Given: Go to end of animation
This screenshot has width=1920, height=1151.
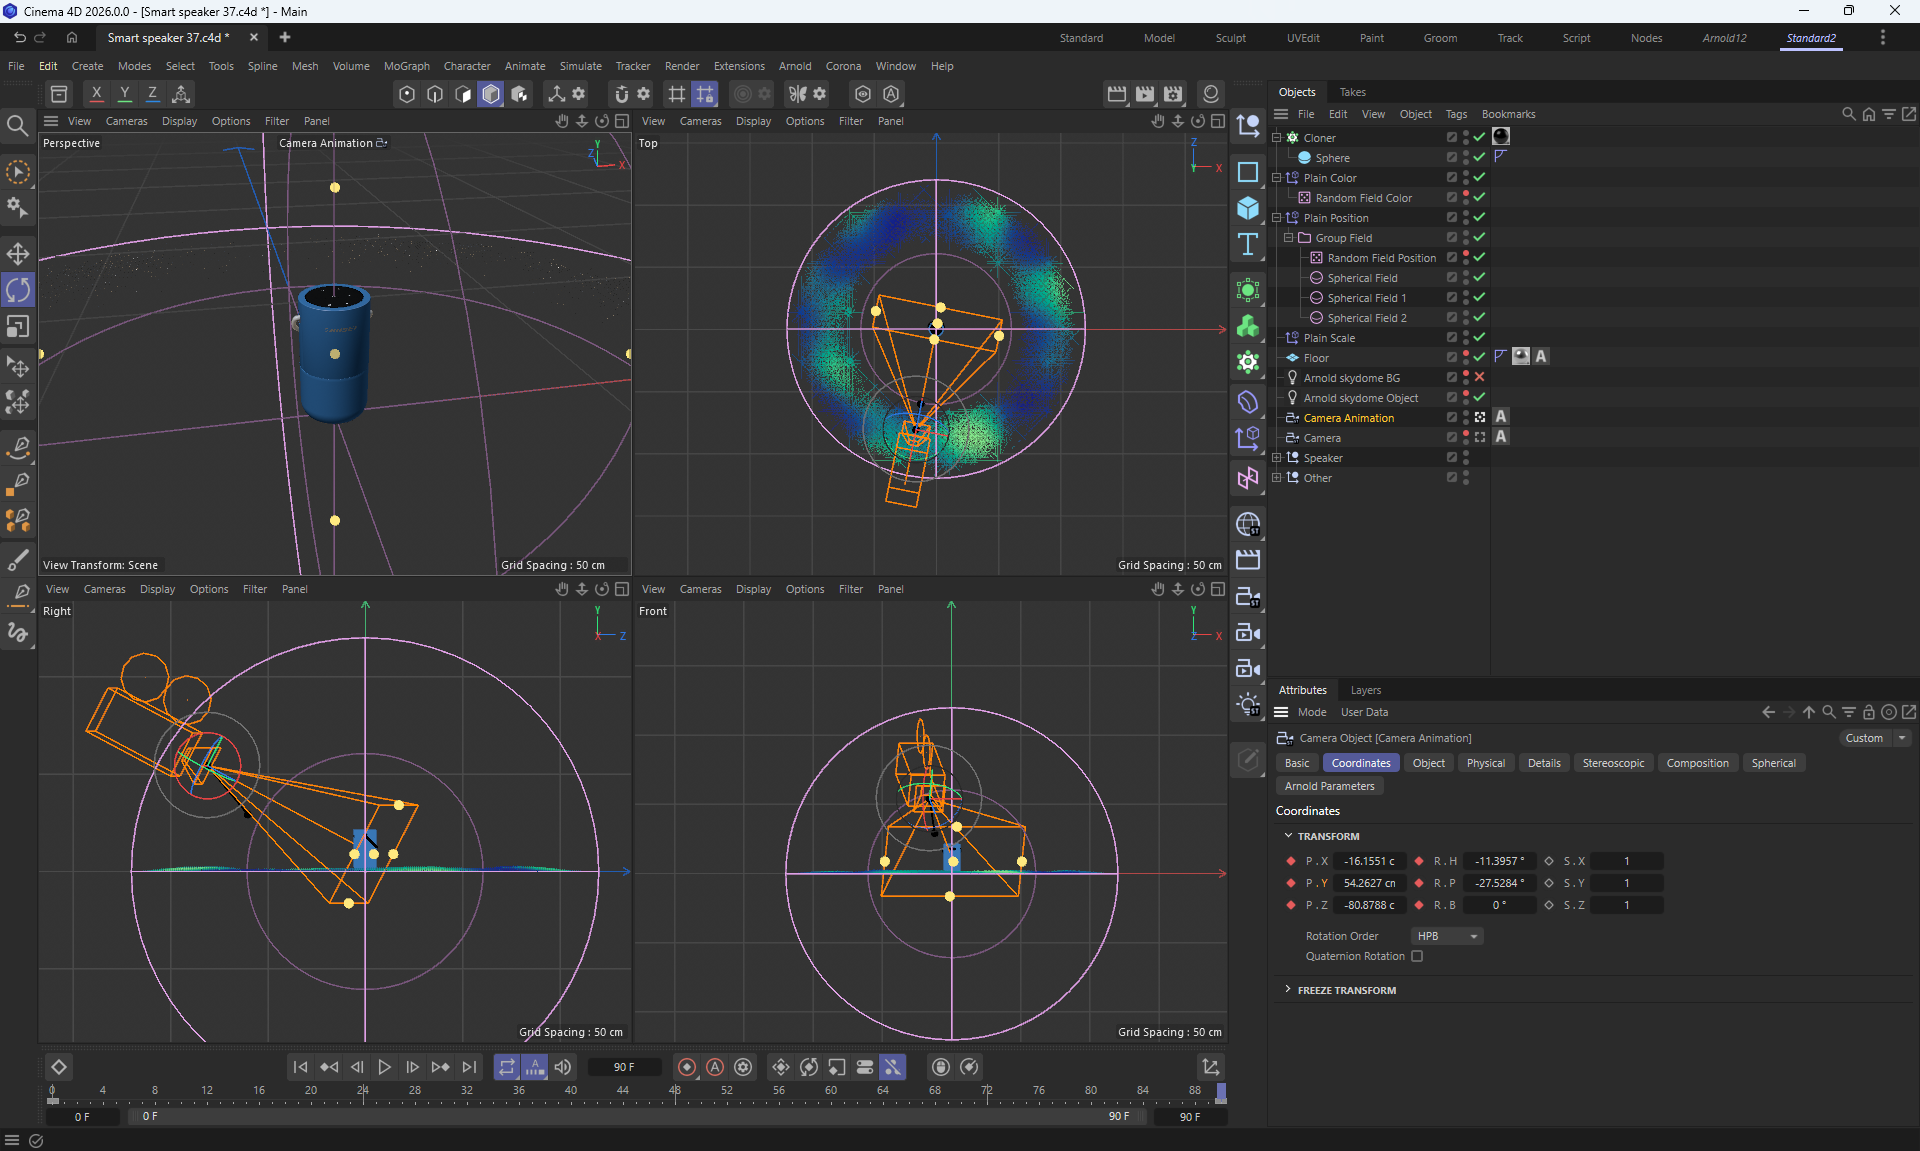Looking at the screenshot, I should click(x=469, y=1067).
